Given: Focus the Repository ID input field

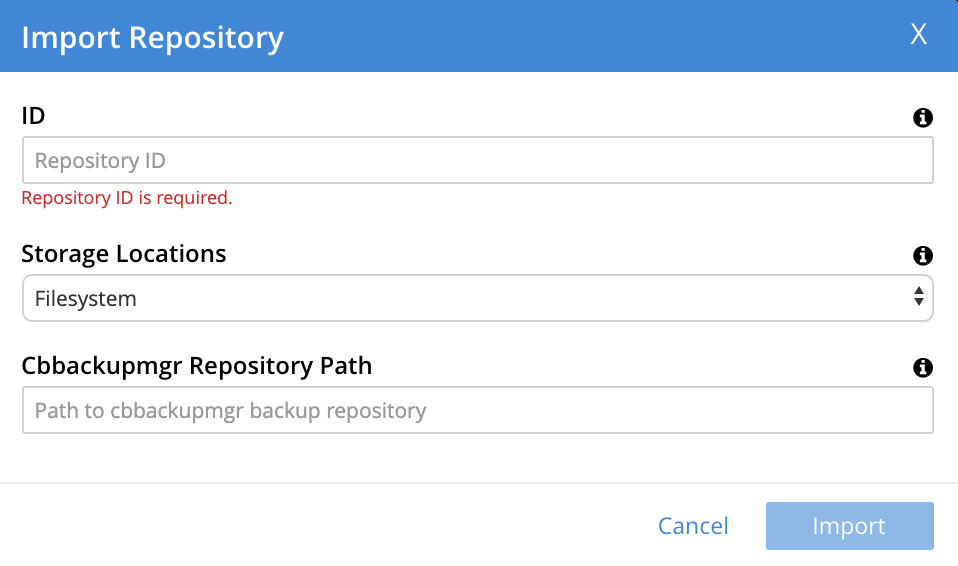Looking at the screenshot, I should [477, 160].
